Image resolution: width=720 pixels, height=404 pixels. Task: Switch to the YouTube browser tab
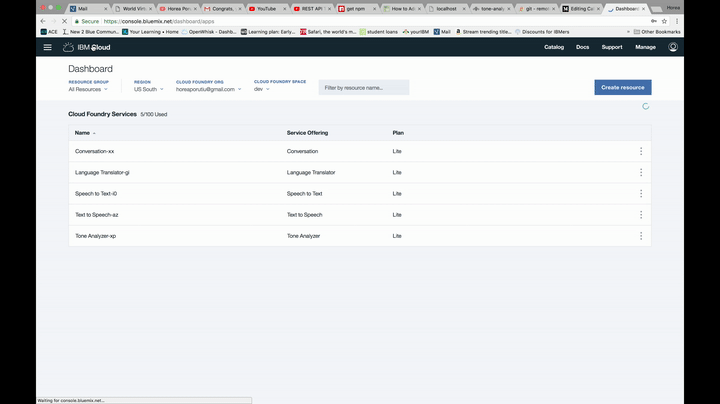[266, 9]
